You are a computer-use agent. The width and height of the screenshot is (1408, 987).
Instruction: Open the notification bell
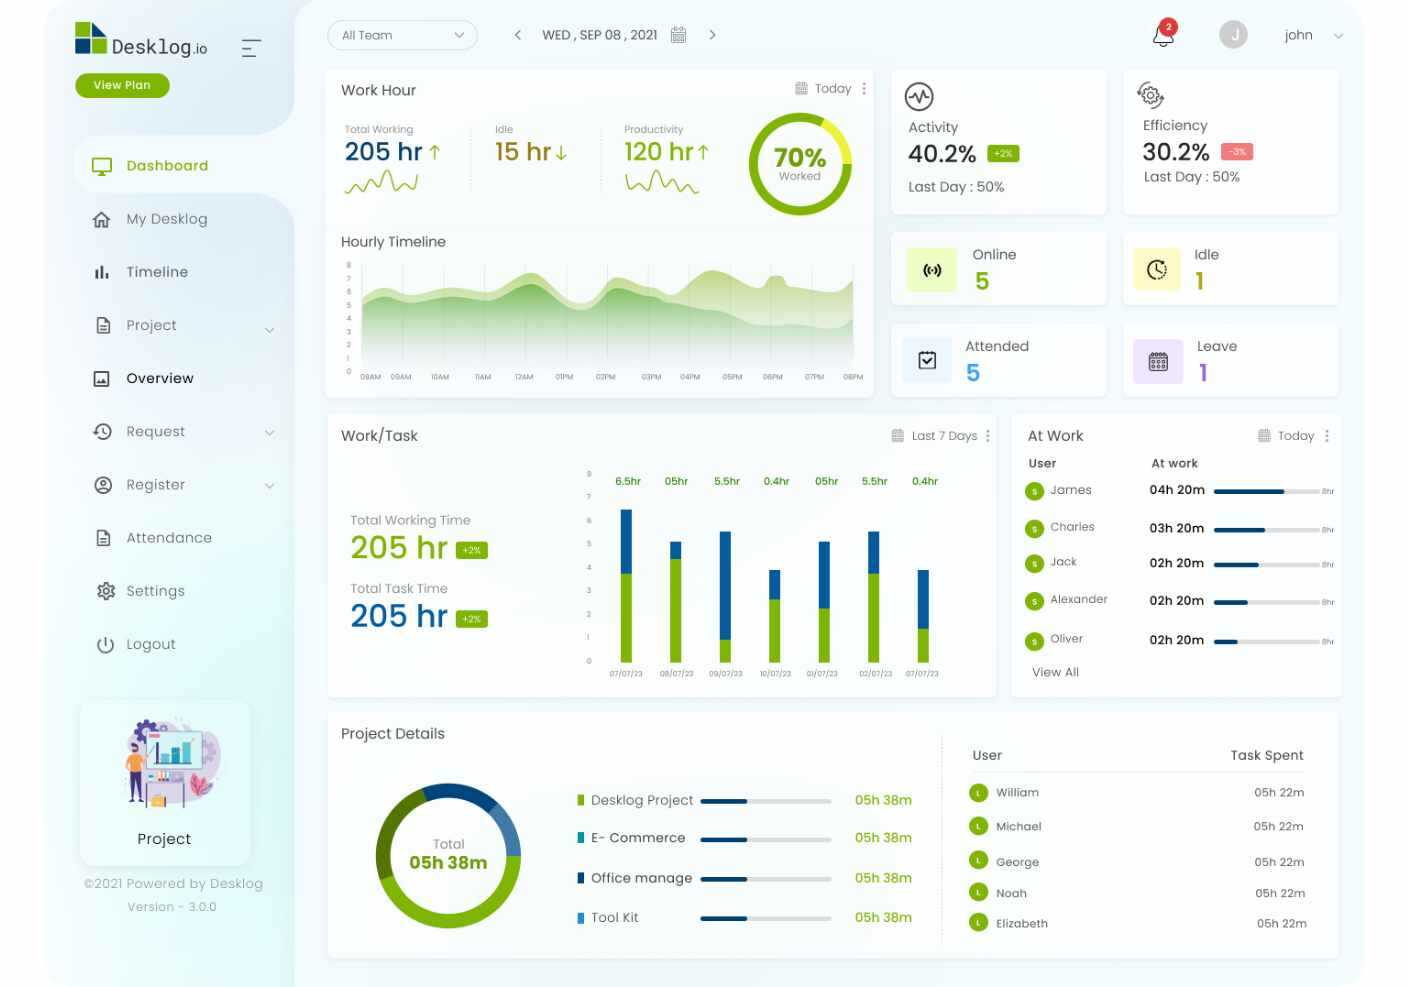pos(1163,35)
